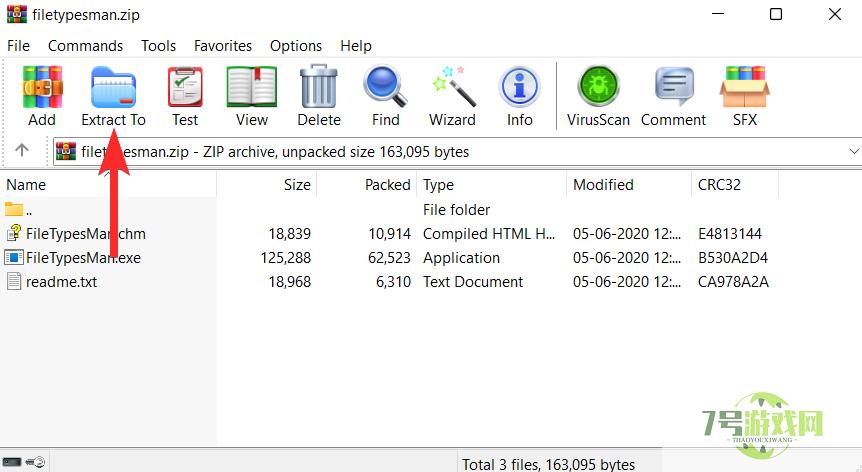862x472 pixels.
Task: Click the CRC32 value CA978A2A
Action: pos(733,282)
